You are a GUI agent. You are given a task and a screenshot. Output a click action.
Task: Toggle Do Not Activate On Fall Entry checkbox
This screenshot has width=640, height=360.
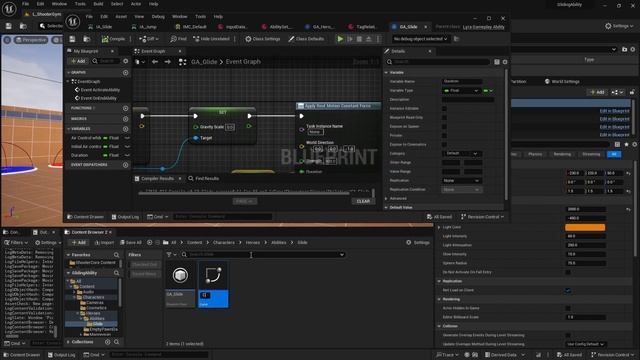(568, 272)
